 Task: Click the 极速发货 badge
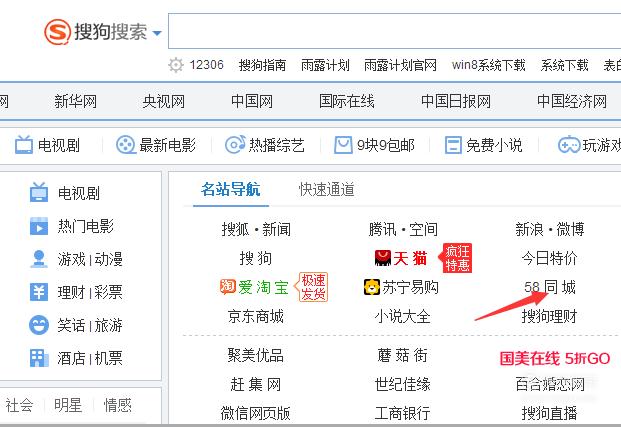tap(312, 287)
